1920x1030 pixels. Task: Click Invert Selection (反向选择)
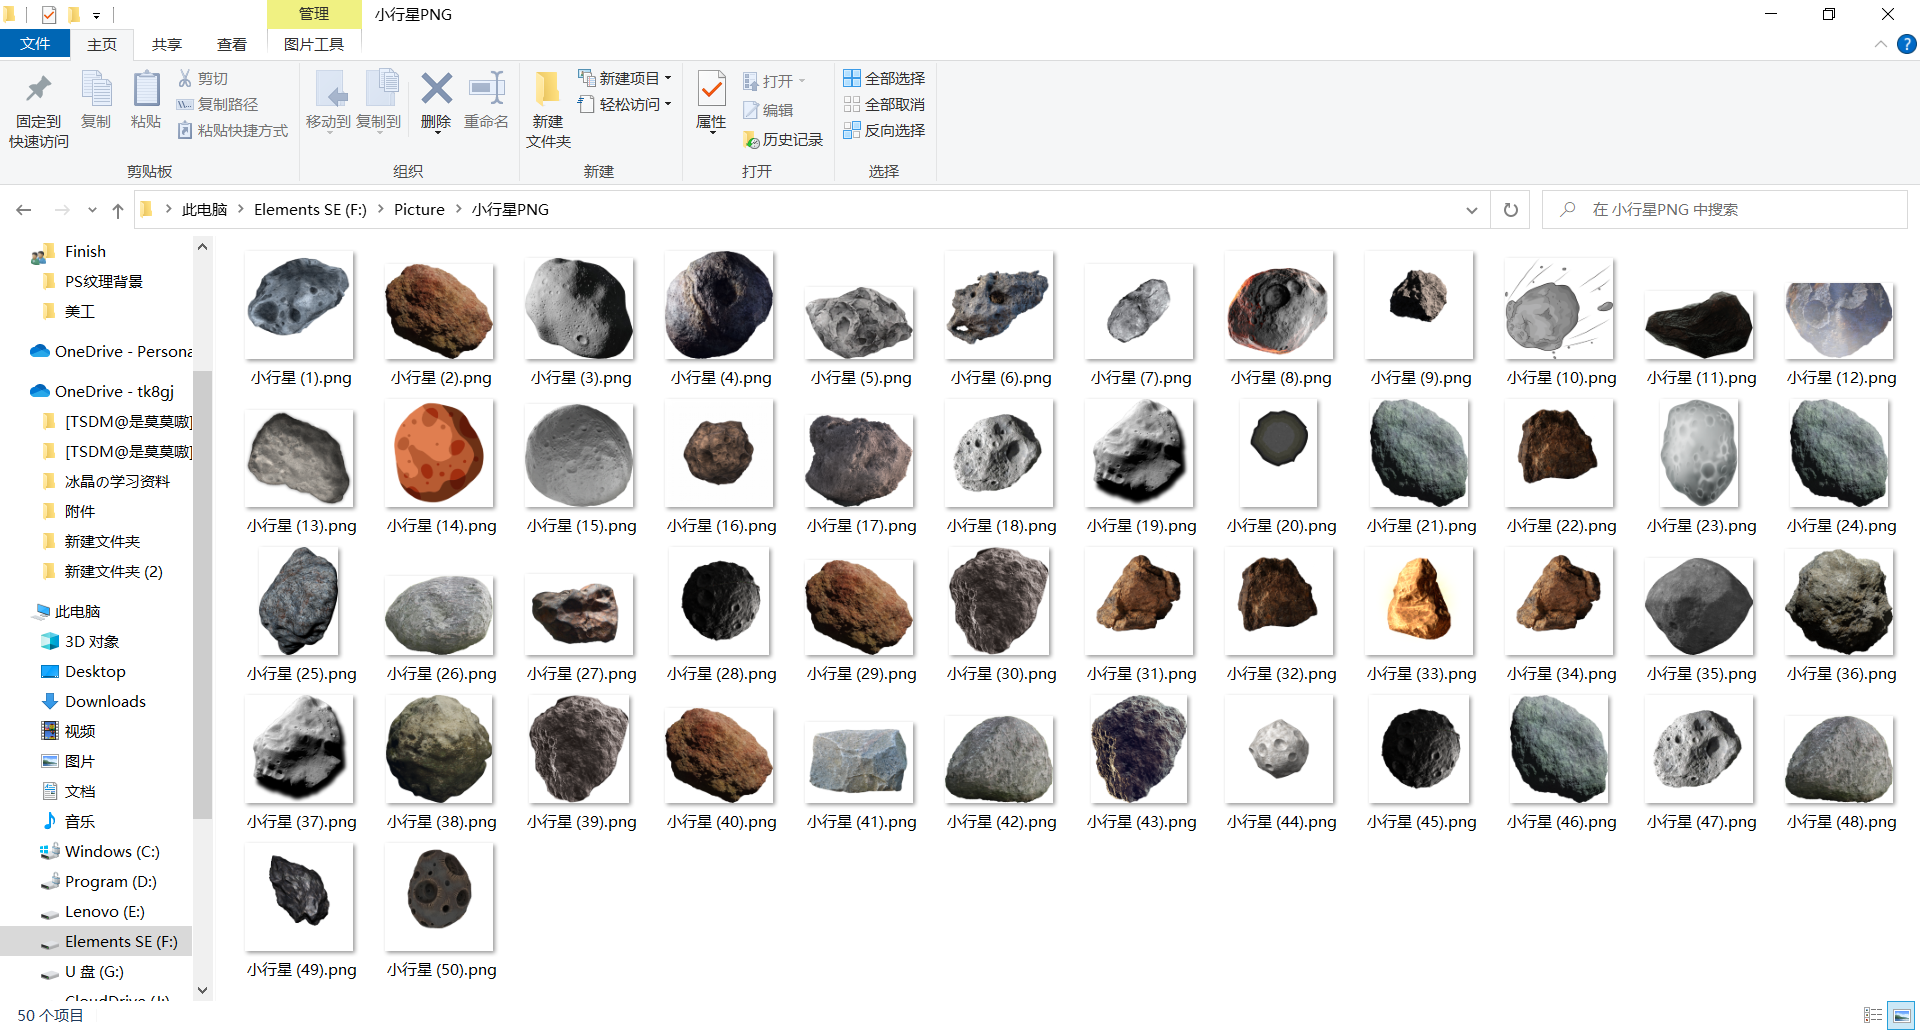(884, 130)
